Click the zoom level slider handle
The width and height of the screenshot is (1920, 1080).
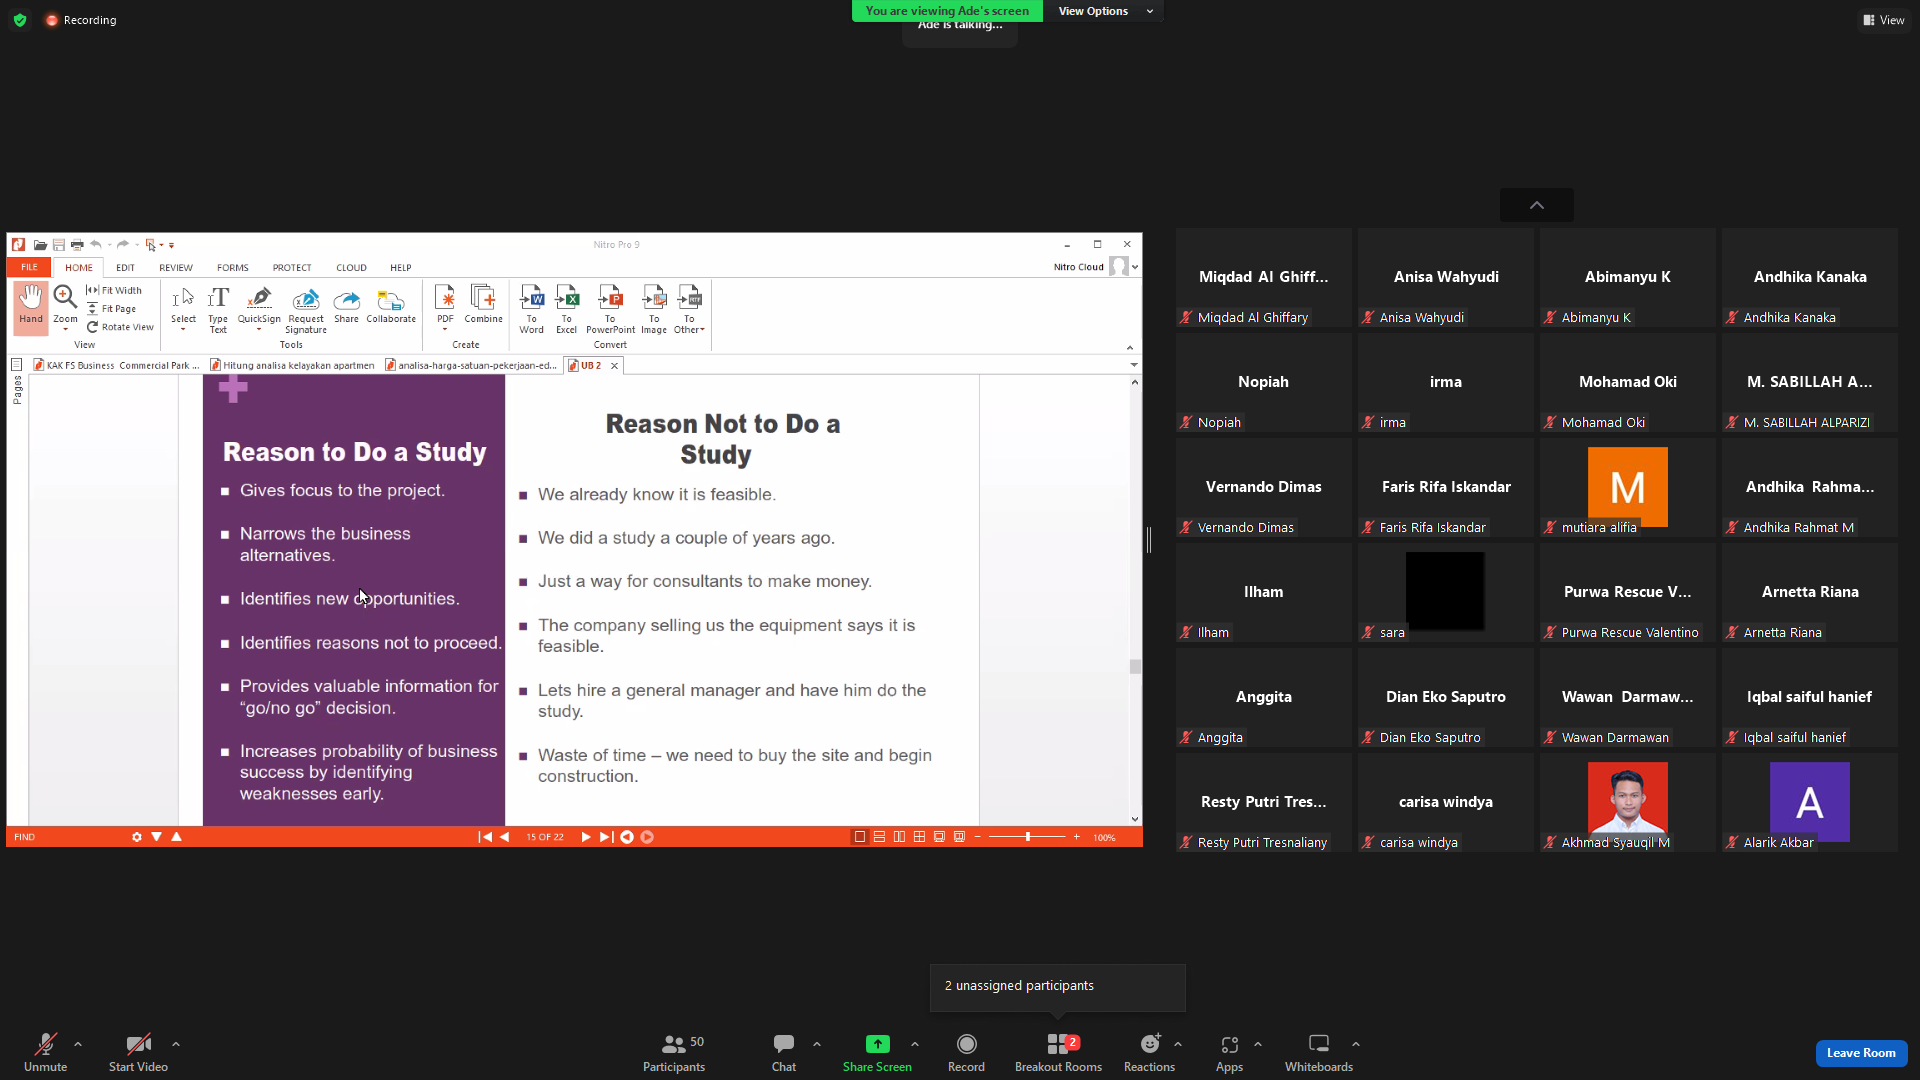coord(1027,837)
